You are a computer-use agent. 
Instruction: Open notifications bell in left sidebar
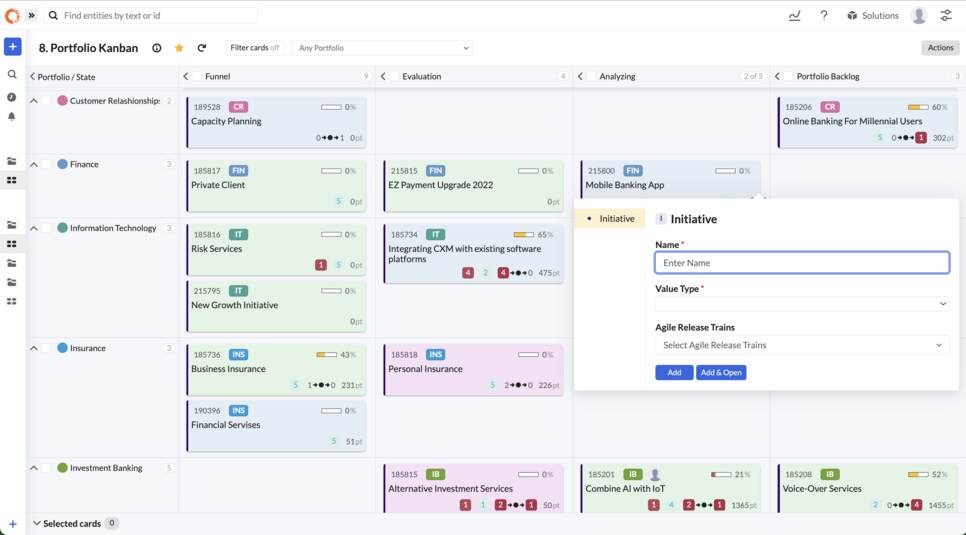click(x=12, y=116)
